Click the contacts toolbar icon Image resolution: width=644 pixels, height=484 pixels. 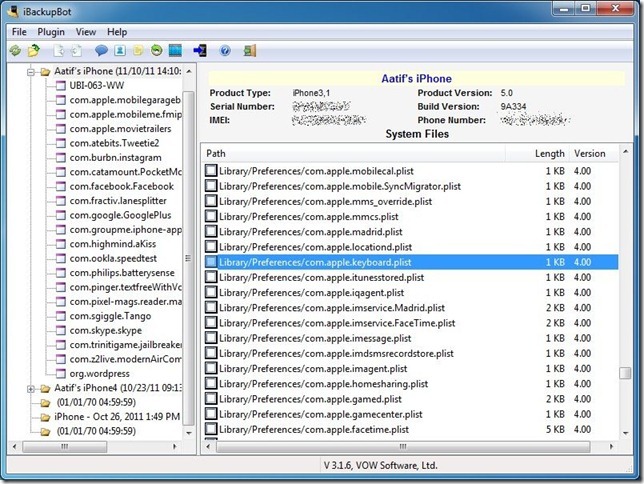[x=119, y=50]
